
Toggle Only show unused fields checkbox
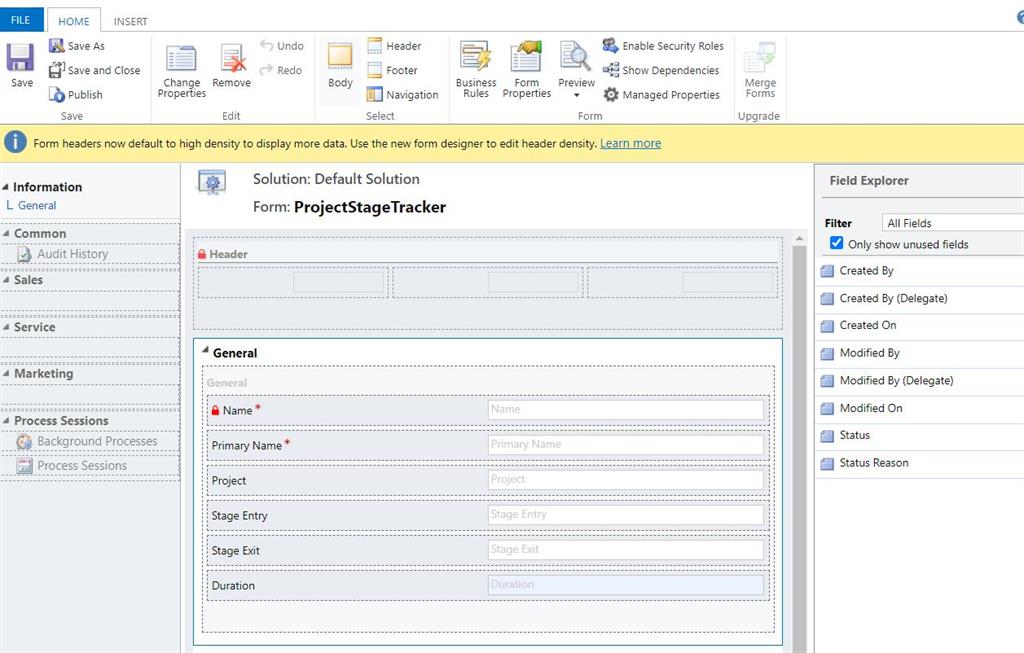click(x=837, y=243)
